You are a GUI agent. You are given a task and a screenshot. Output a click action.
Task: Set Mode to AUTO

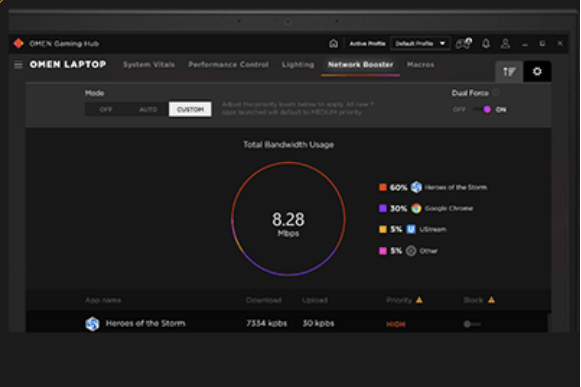coord(148,109)
